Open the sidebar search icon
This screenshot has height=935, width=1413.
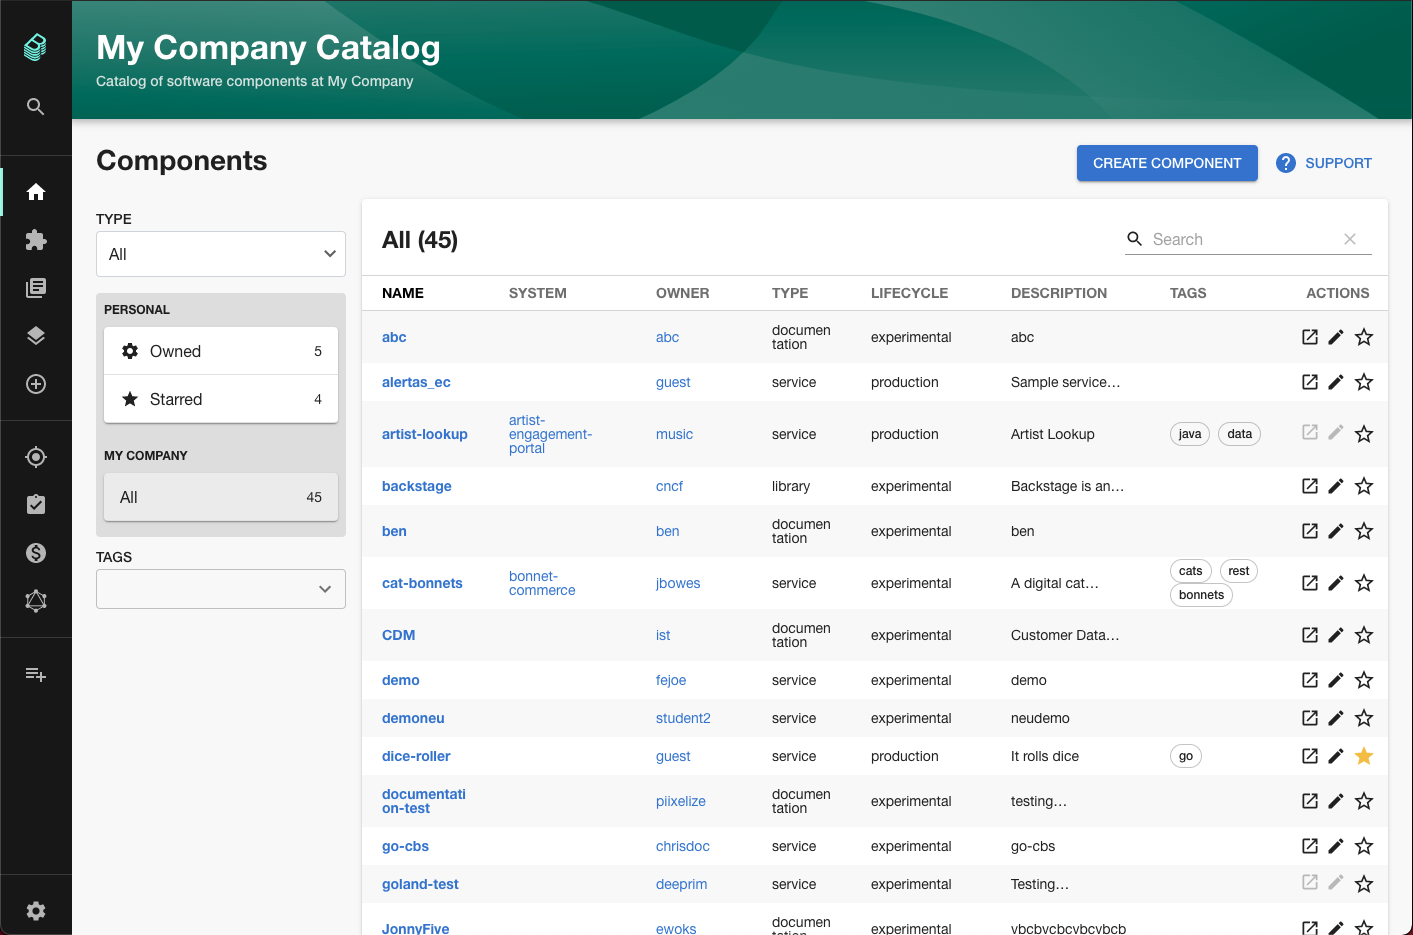[x=36, y=107]
